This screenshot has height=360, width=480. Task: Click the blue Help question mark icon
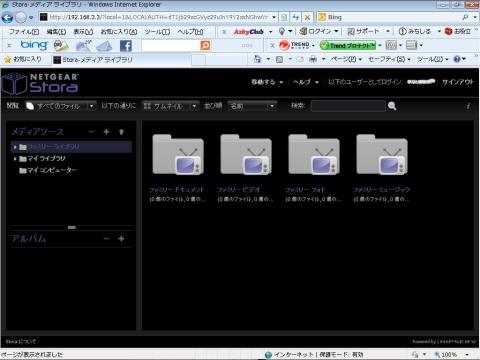[x=457, y=59]
